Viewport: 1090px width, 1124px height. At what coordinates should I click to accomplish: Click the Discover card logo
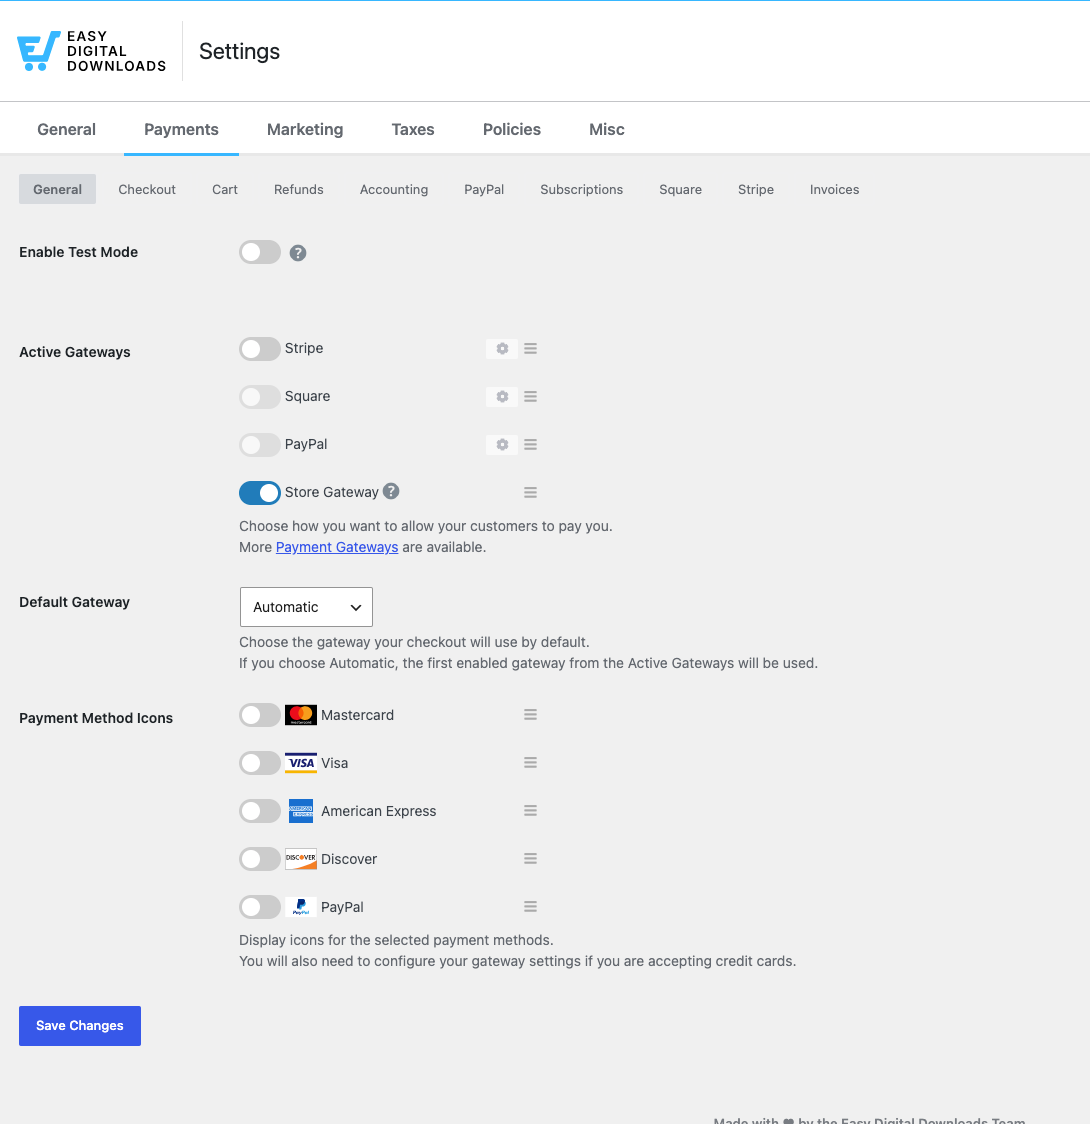(x=301, y=859)
